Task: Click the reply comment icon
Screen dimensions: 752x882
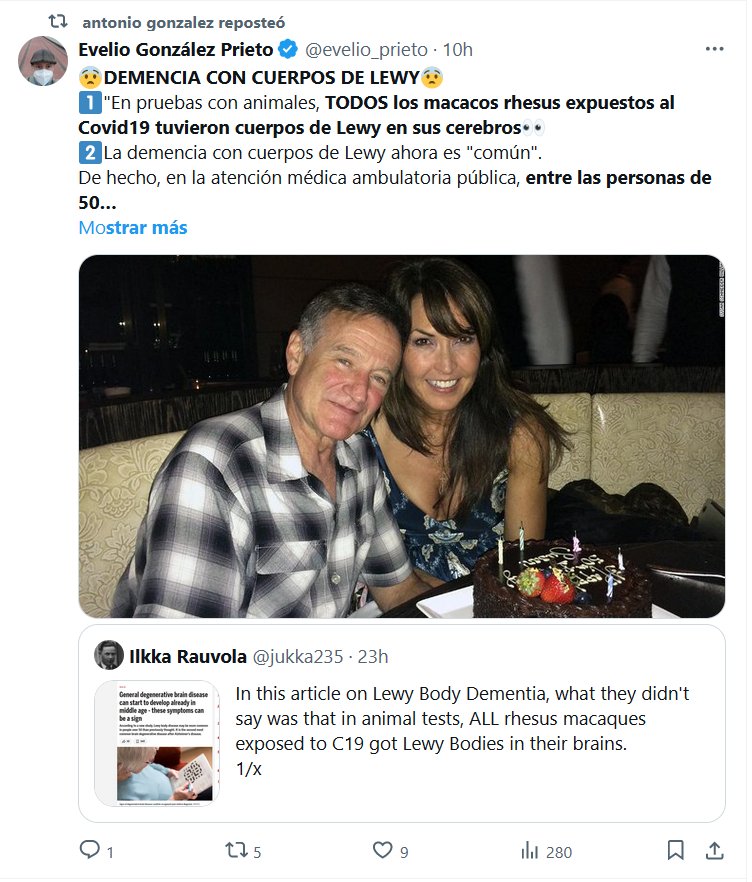Action: (x=90, y=851)
